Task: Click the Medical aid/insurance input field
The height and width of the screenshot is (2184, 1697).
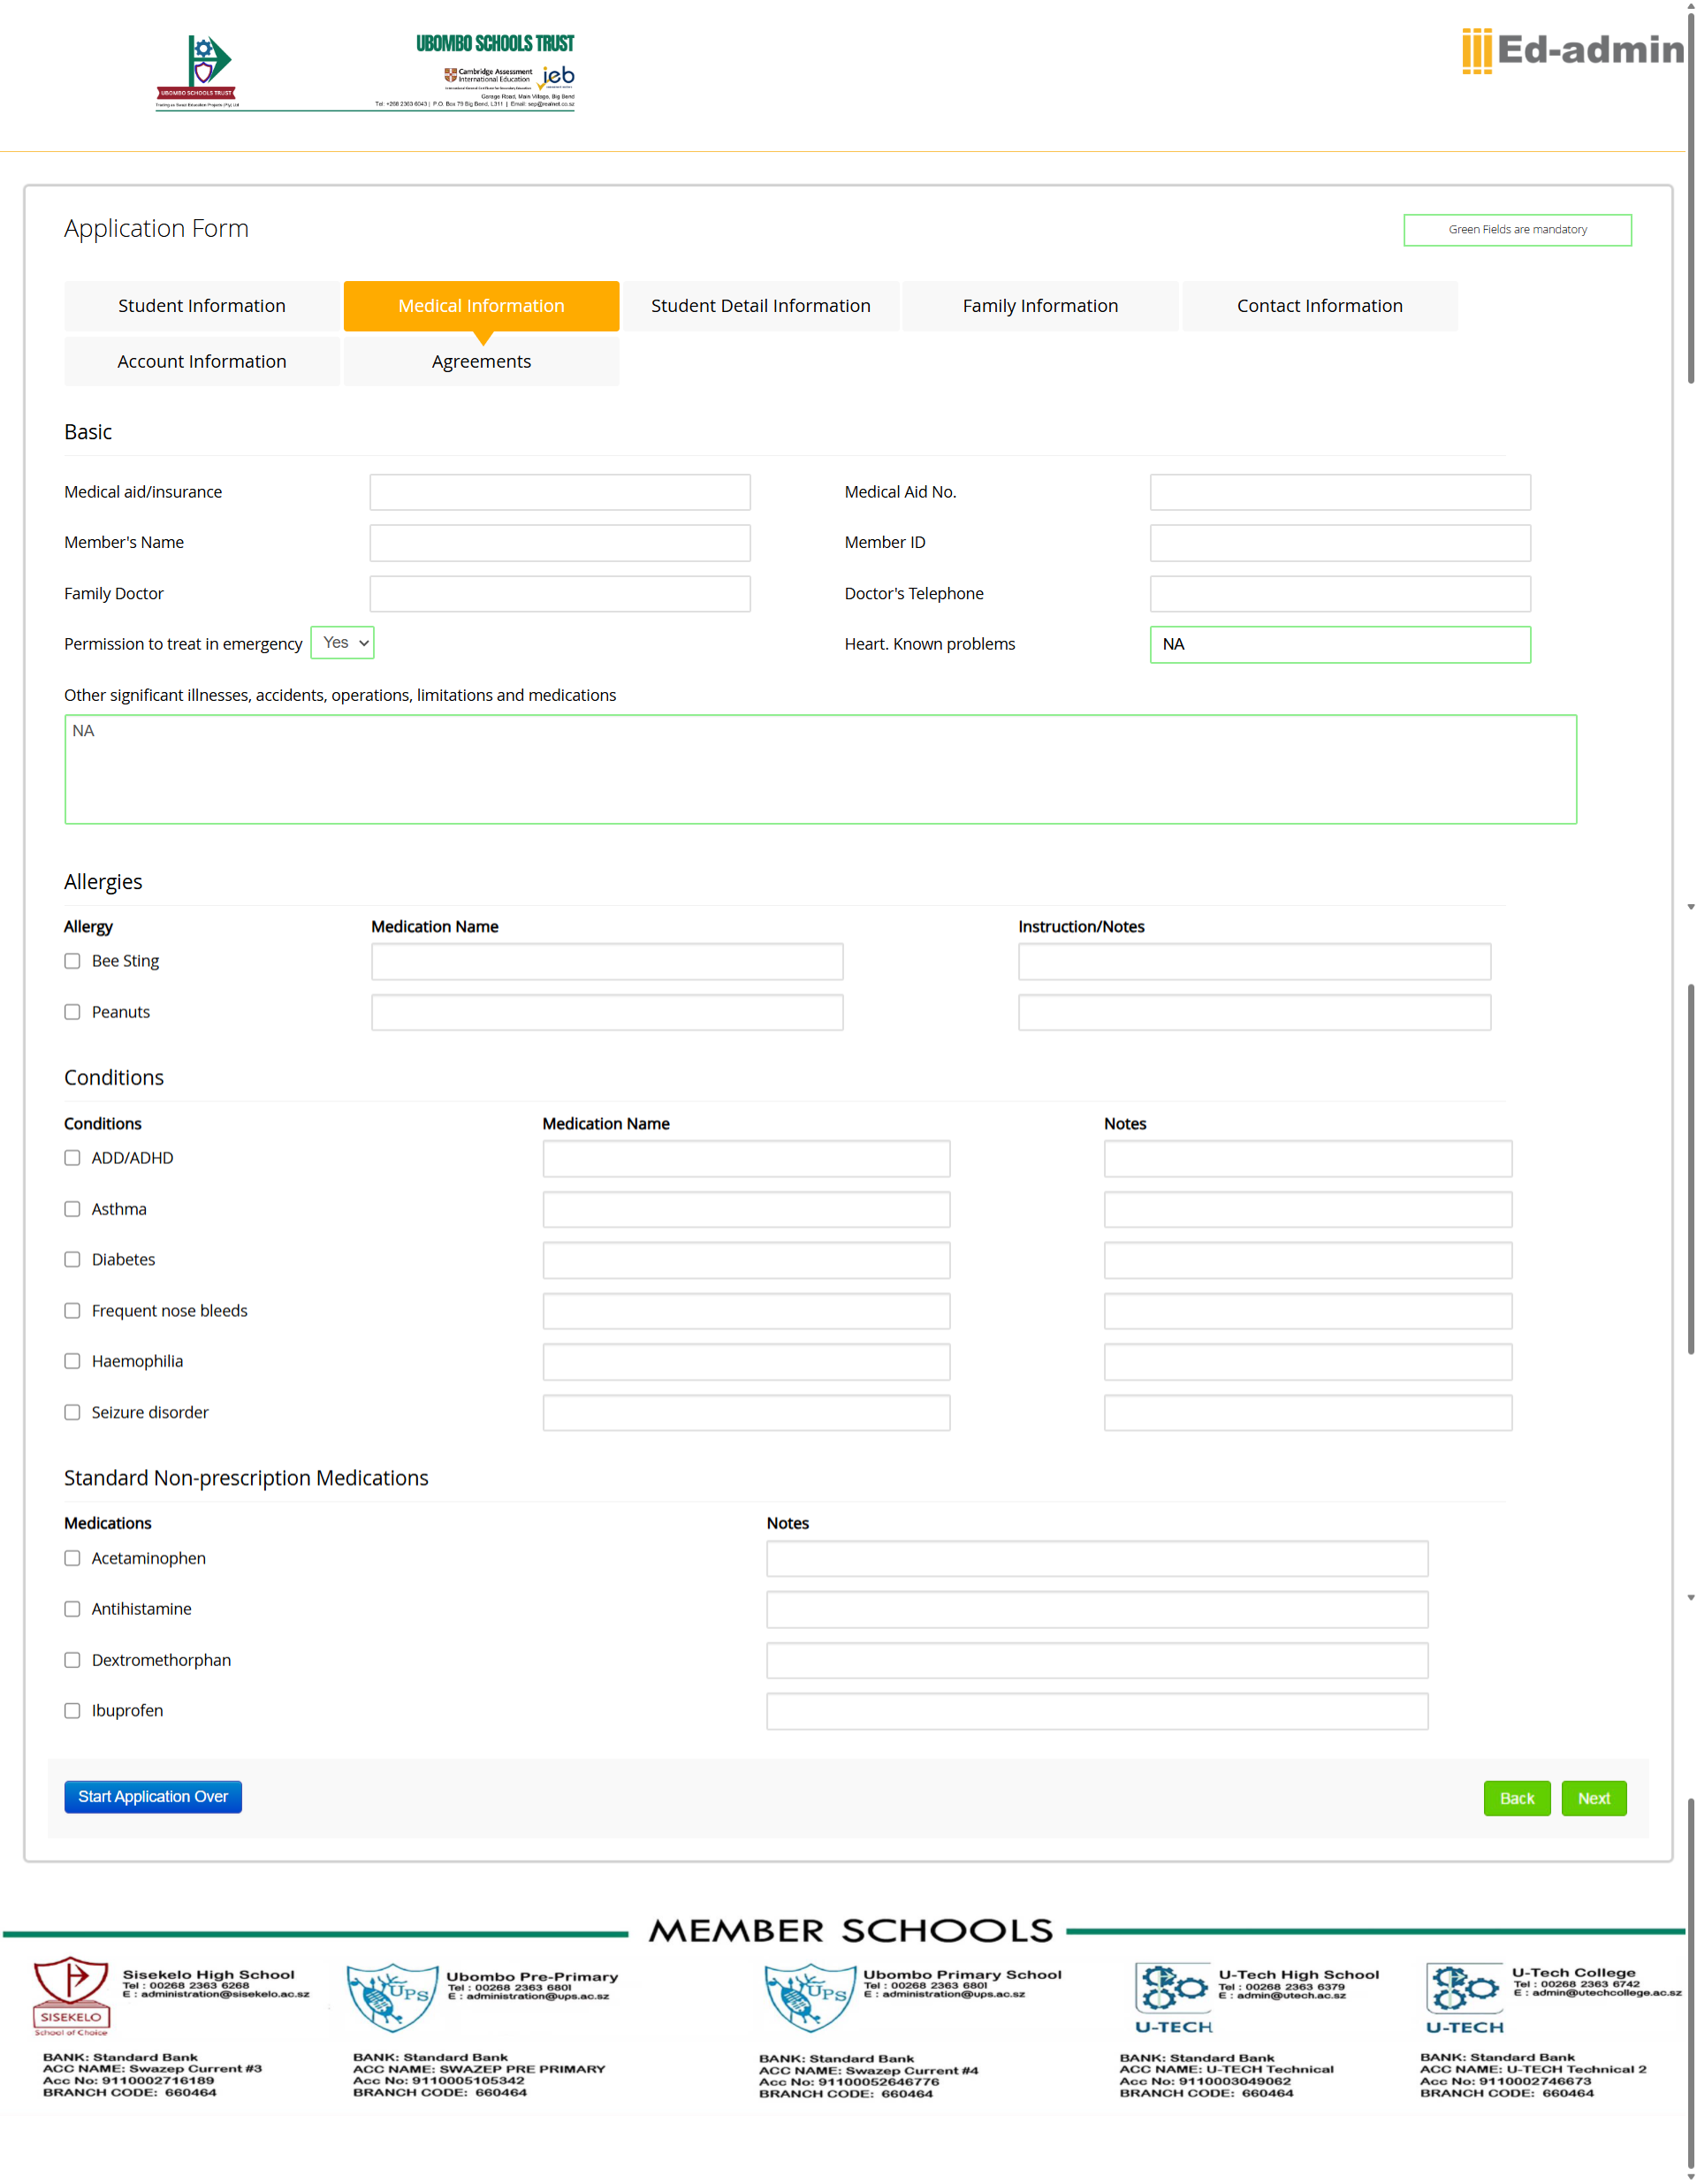Action: tap(560, 492)
